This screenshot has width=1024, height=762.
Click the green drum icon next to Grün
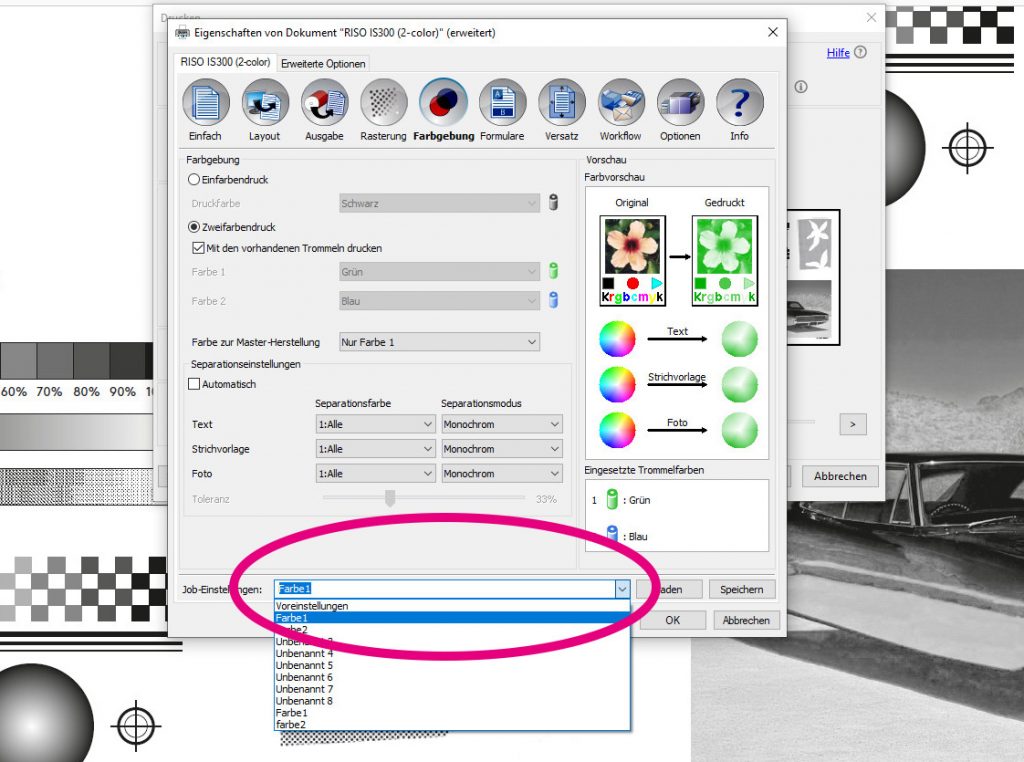click(x=612, y=500)
